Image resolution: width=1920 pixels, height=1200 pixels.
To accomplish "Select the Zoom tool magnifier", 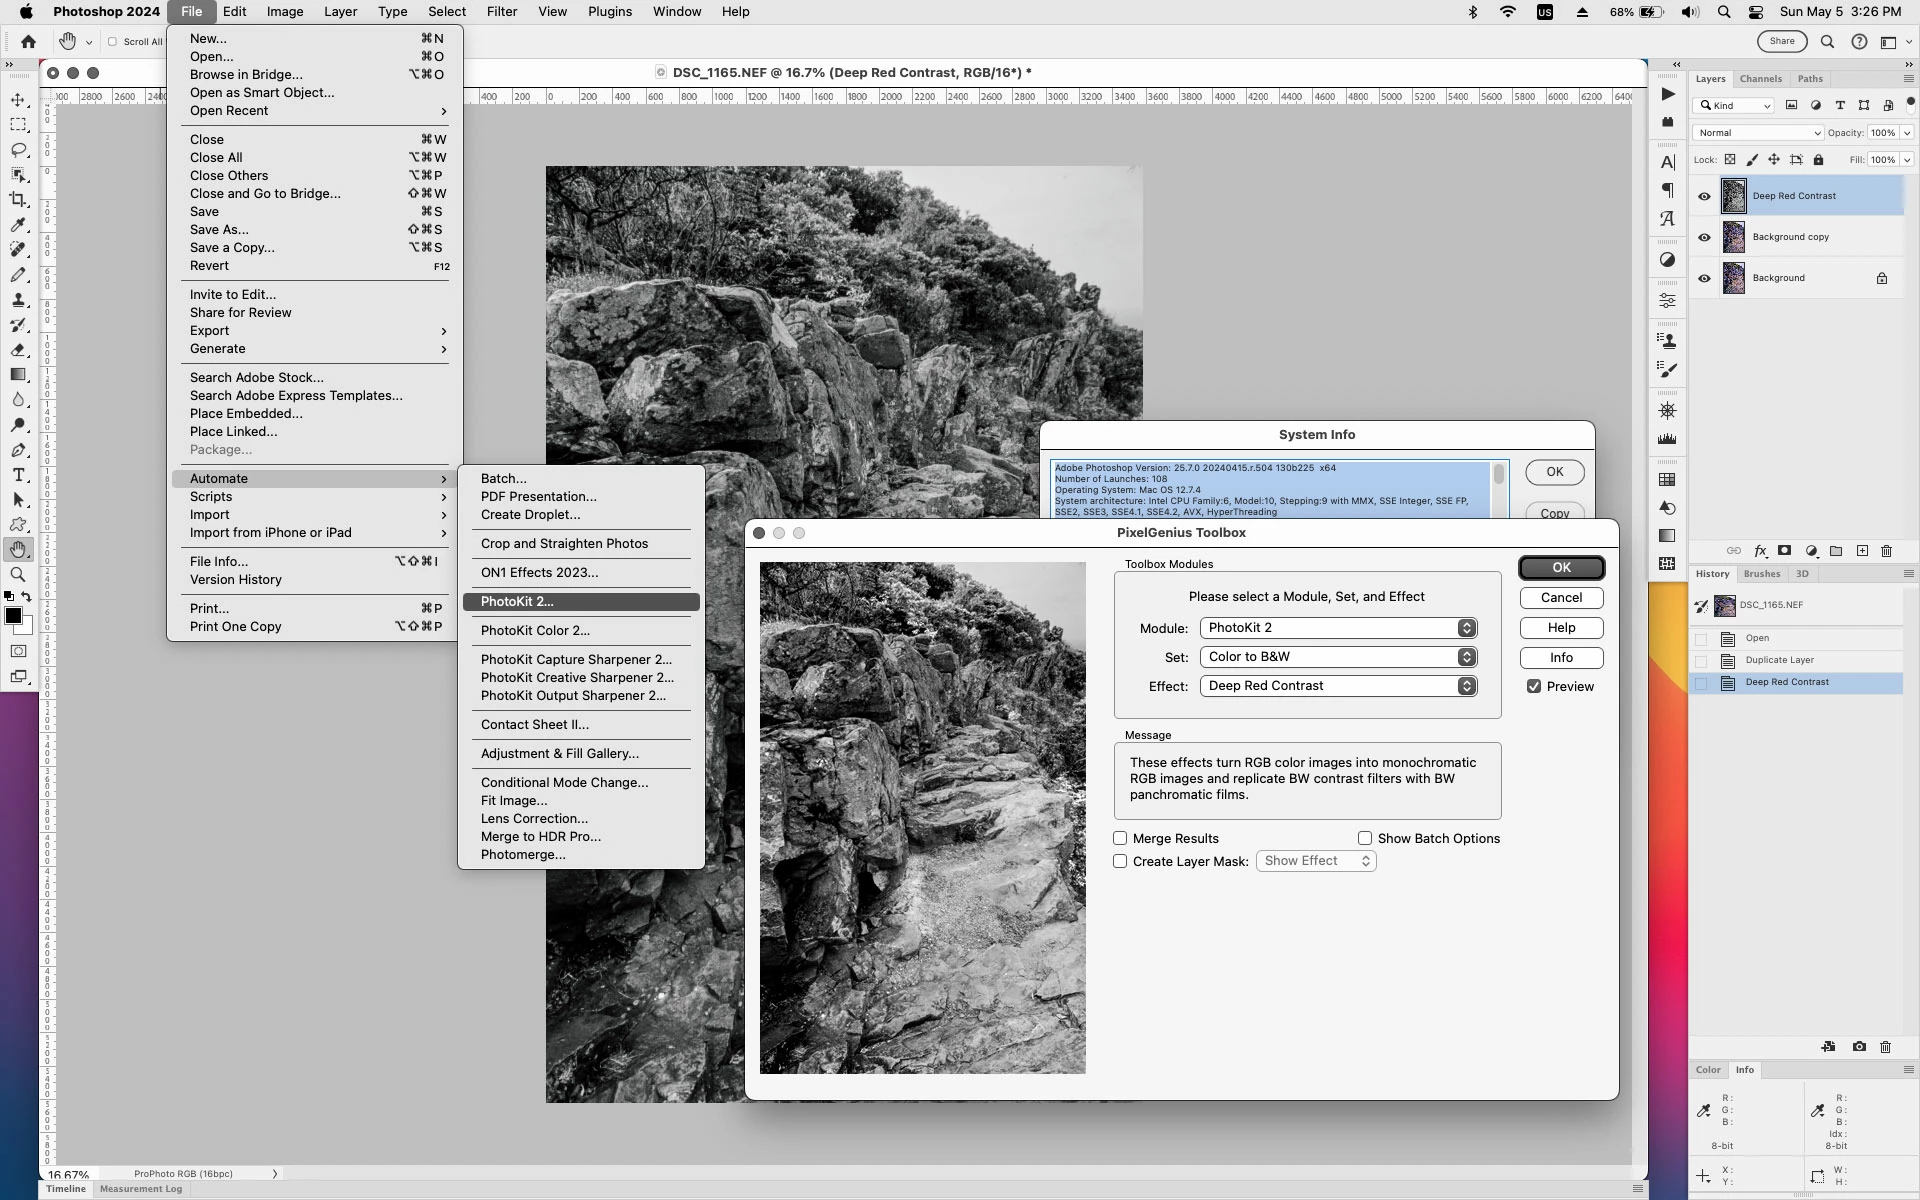I will tap(18, 575).
